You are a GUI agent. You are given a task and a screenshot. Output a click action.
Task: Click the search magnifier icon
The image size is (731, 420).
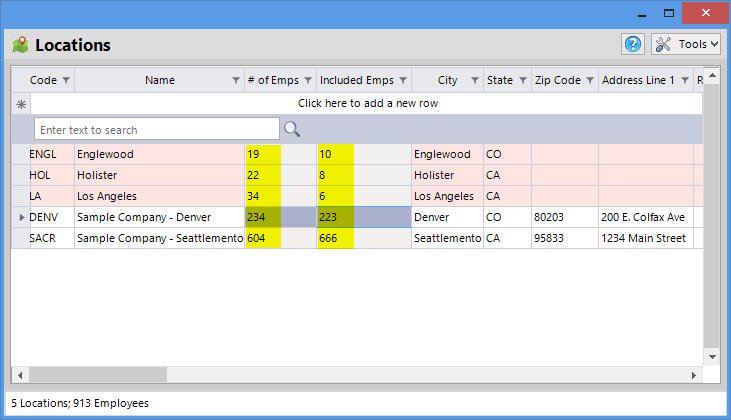click(292, 129)
